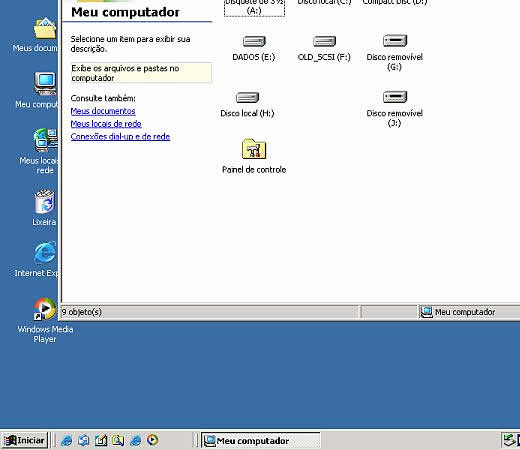The width and height of the screenshot is (520, 450).
Task: Click the 'Meu computador' panel heading
Action: (x=125, y=12)
